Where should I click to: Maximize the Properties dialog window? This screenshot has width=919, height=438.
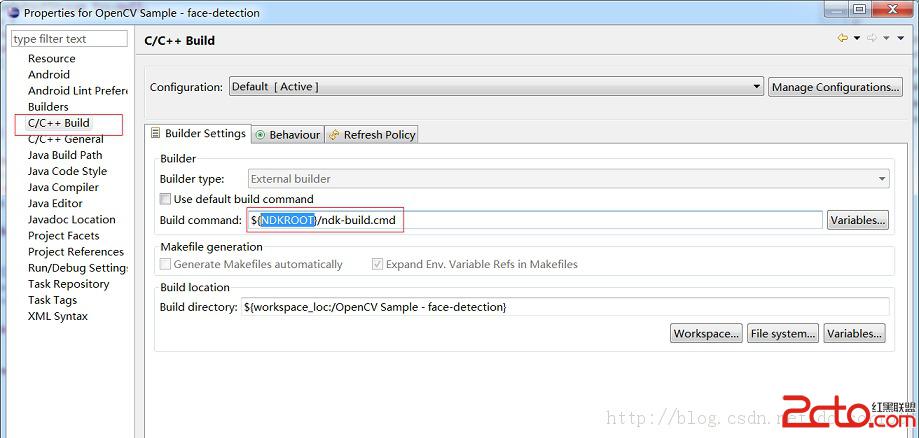click(859, 8)
